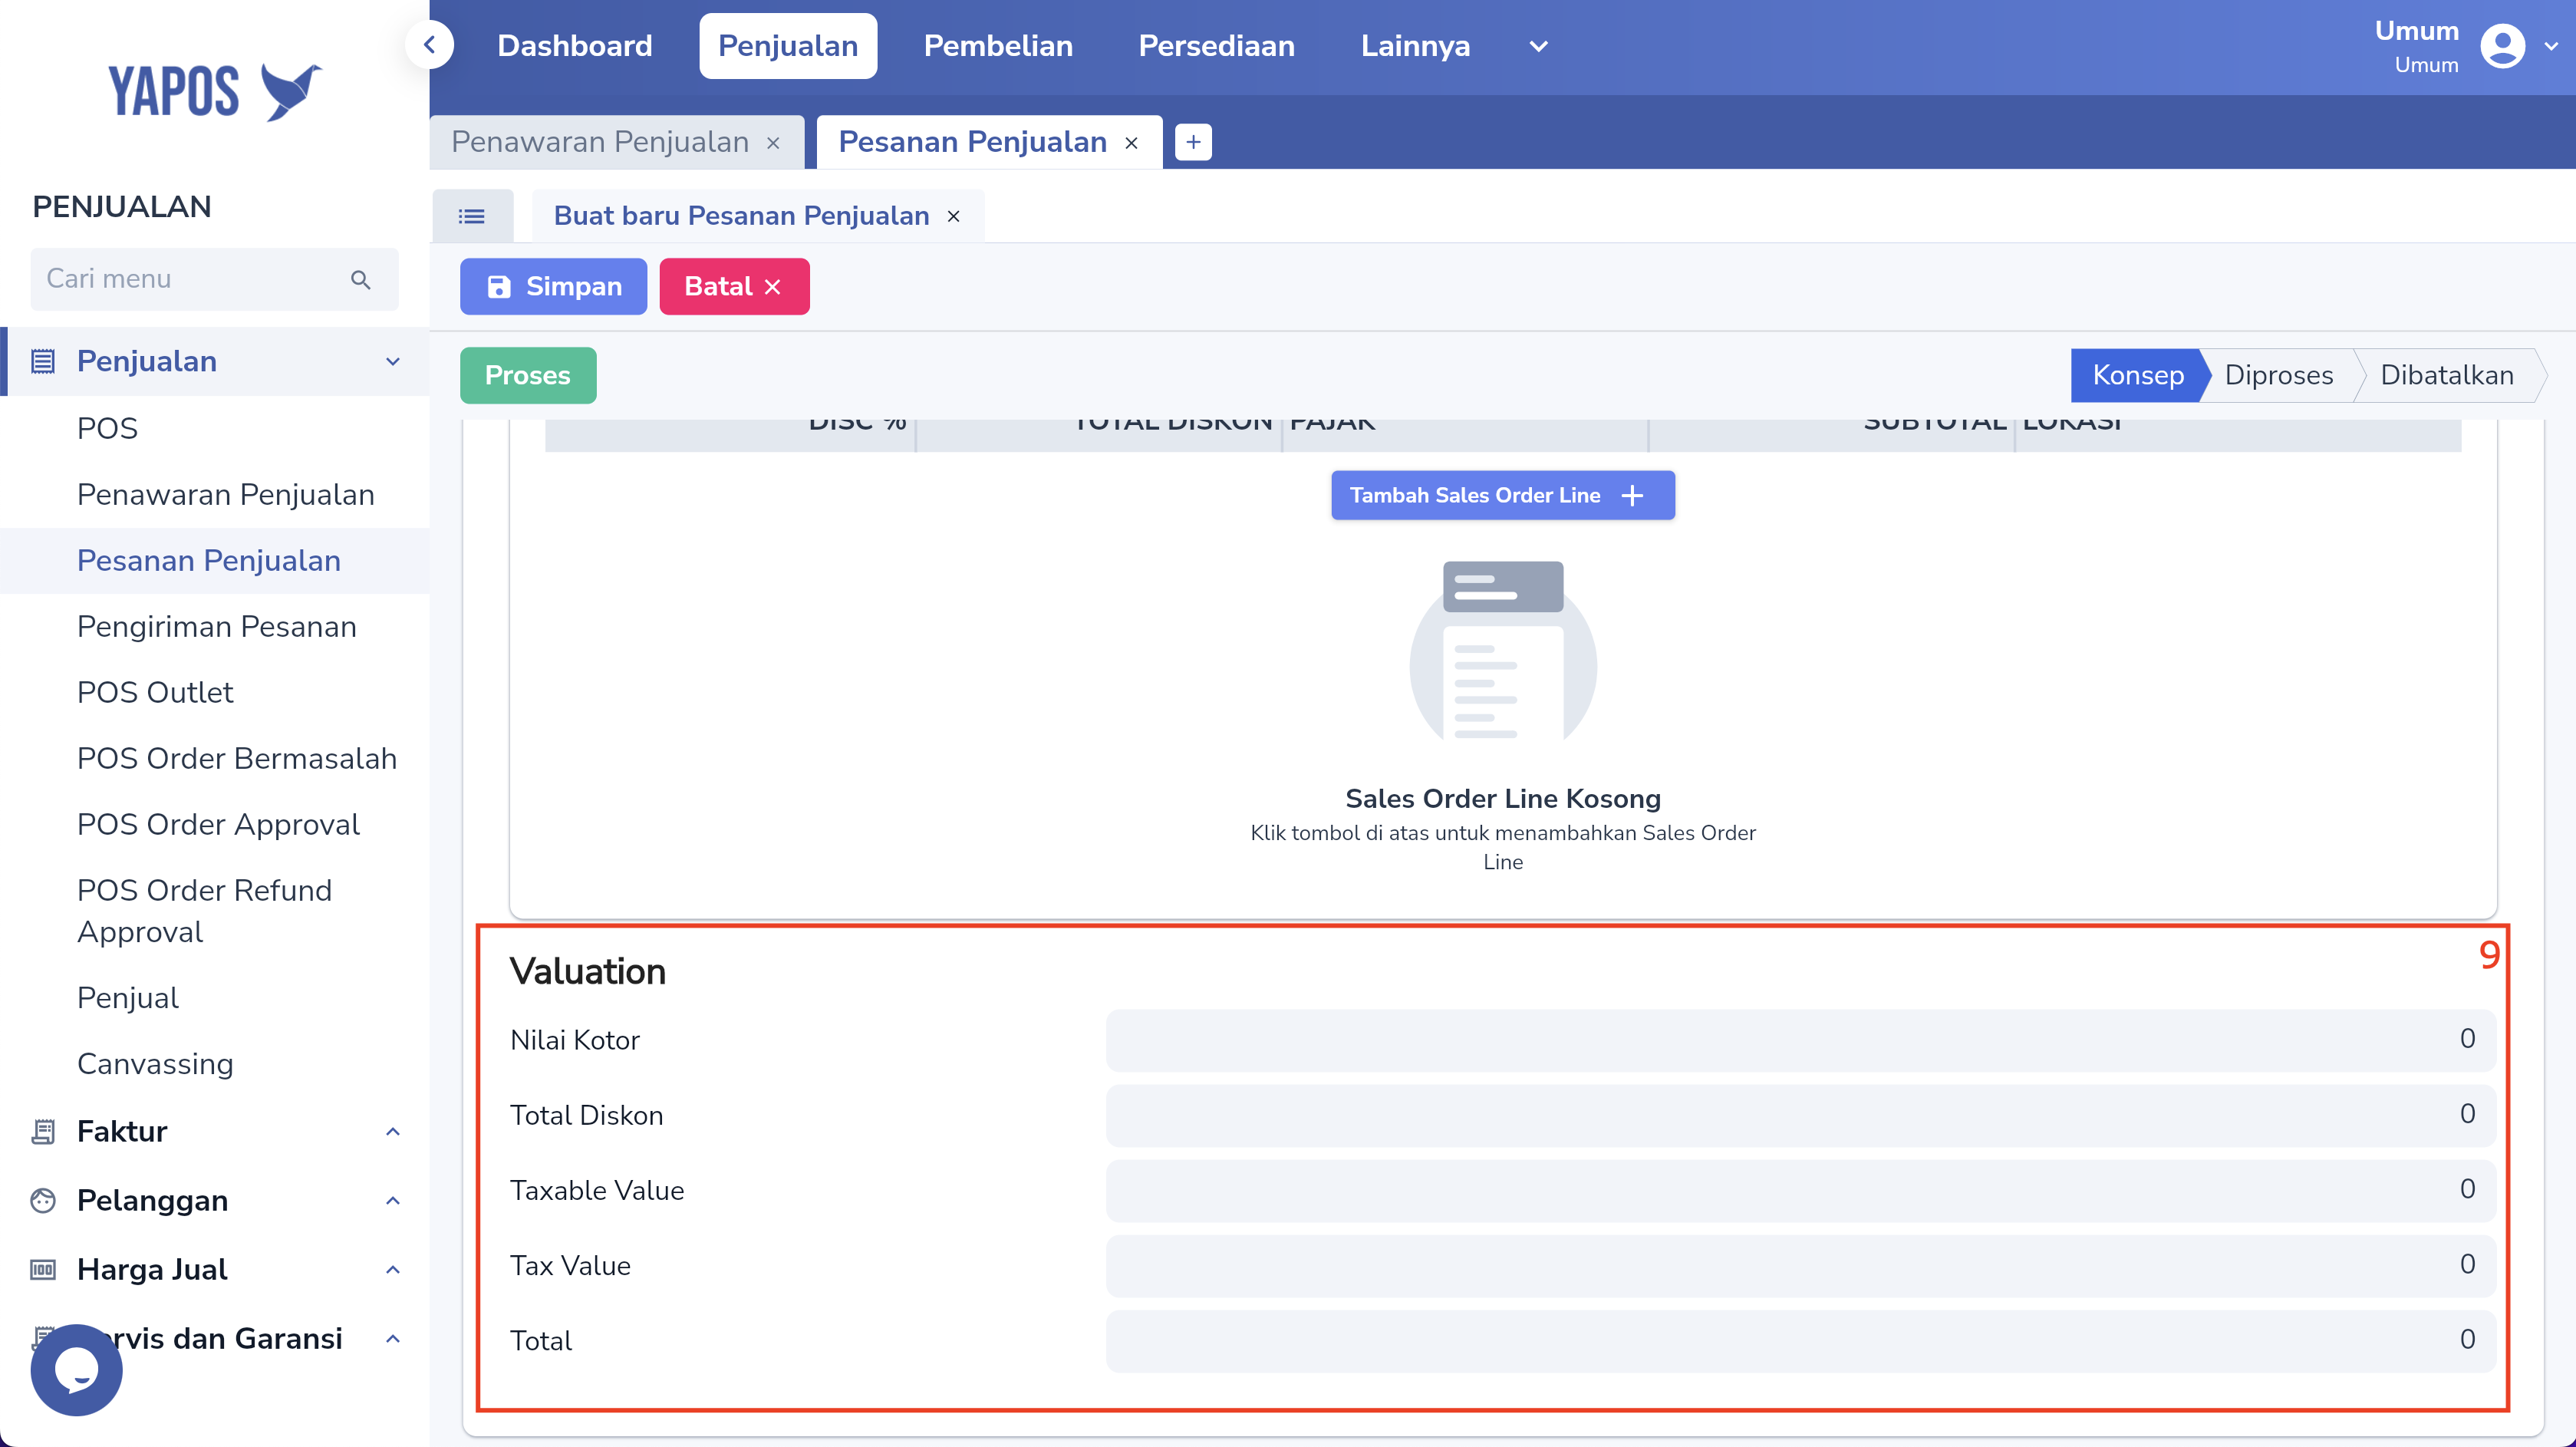The image size is (2576, 1447).
Task: Click the Taxable Value field
Action: [x=1800, y=1190]
